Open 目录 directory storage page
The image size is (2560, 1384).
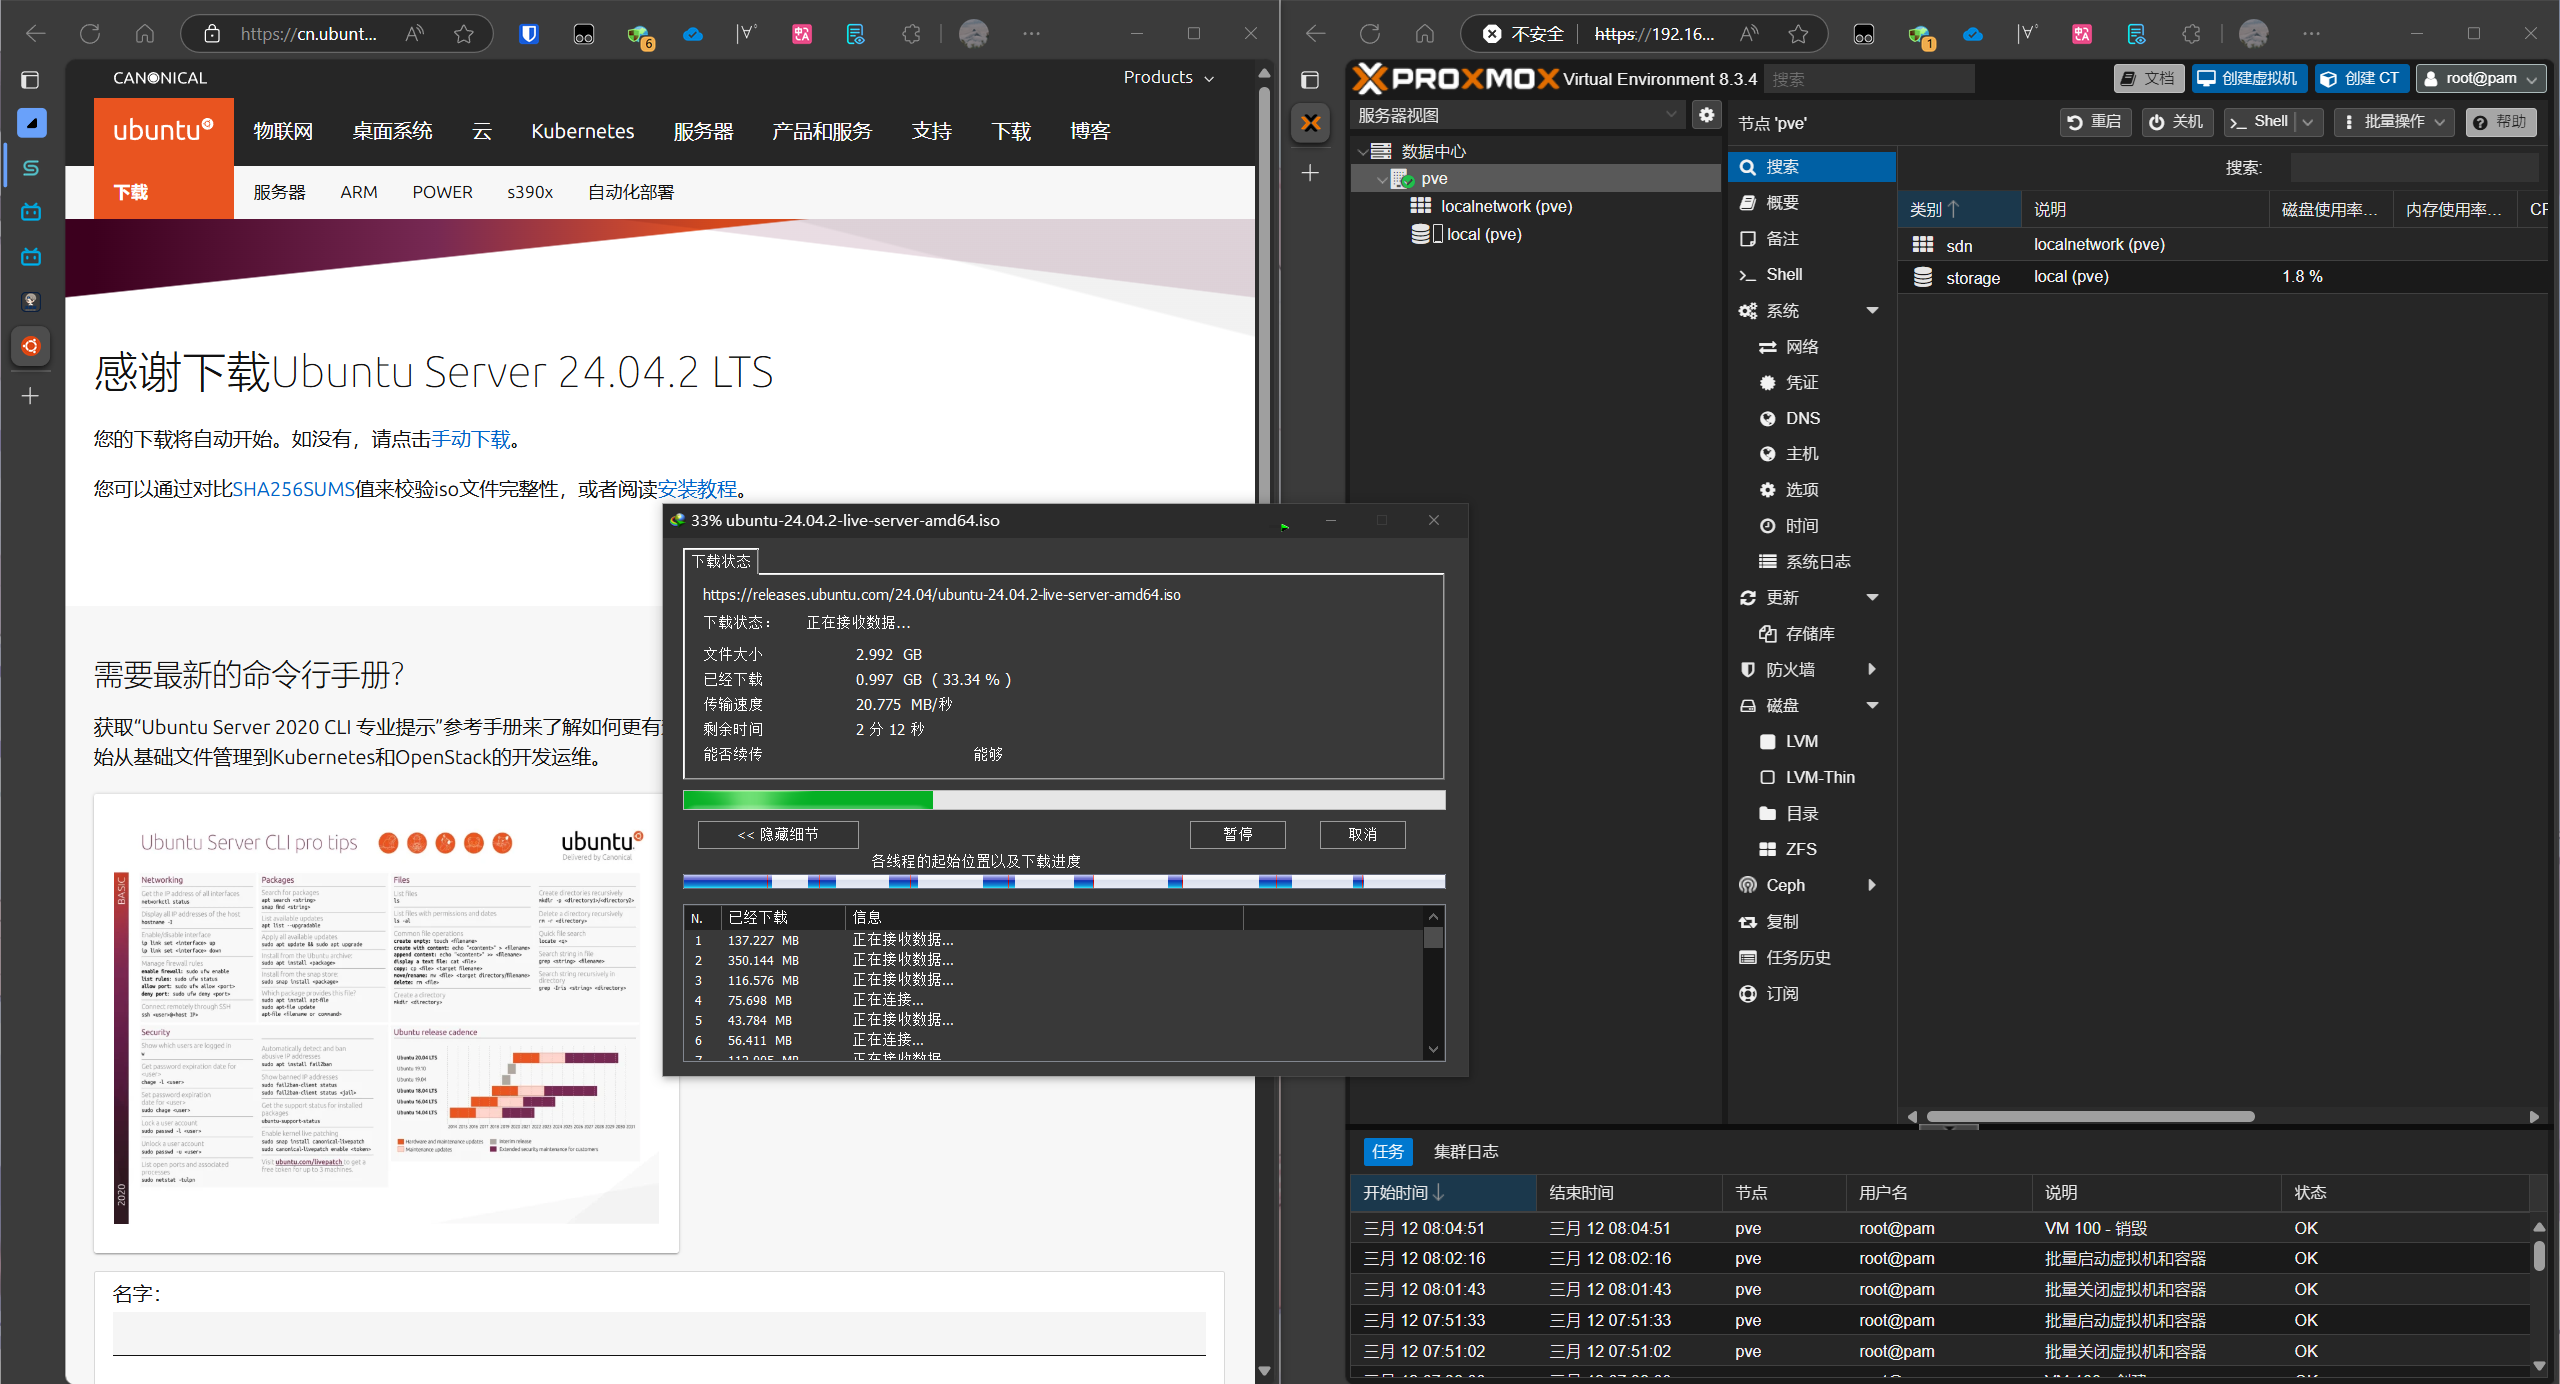click(x=1811, y=814)
